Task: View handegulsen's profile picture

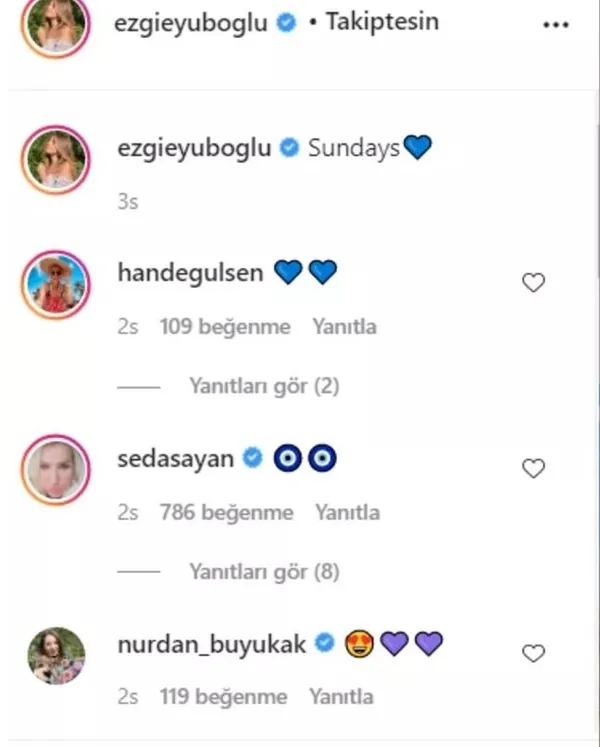Action: (56, 284)
